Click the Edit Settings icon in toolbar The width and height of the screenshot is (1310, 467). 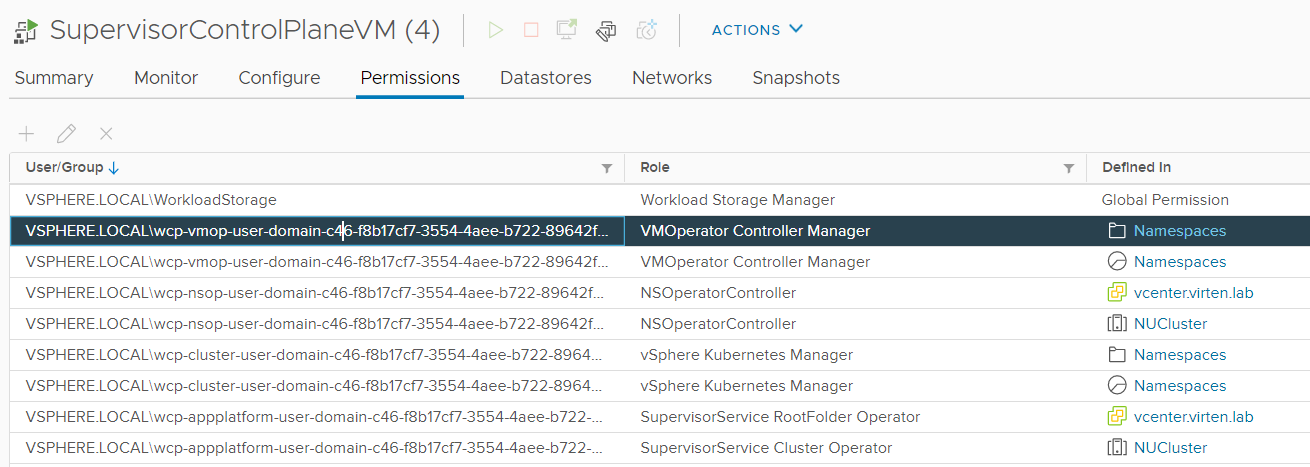(606, 30)
